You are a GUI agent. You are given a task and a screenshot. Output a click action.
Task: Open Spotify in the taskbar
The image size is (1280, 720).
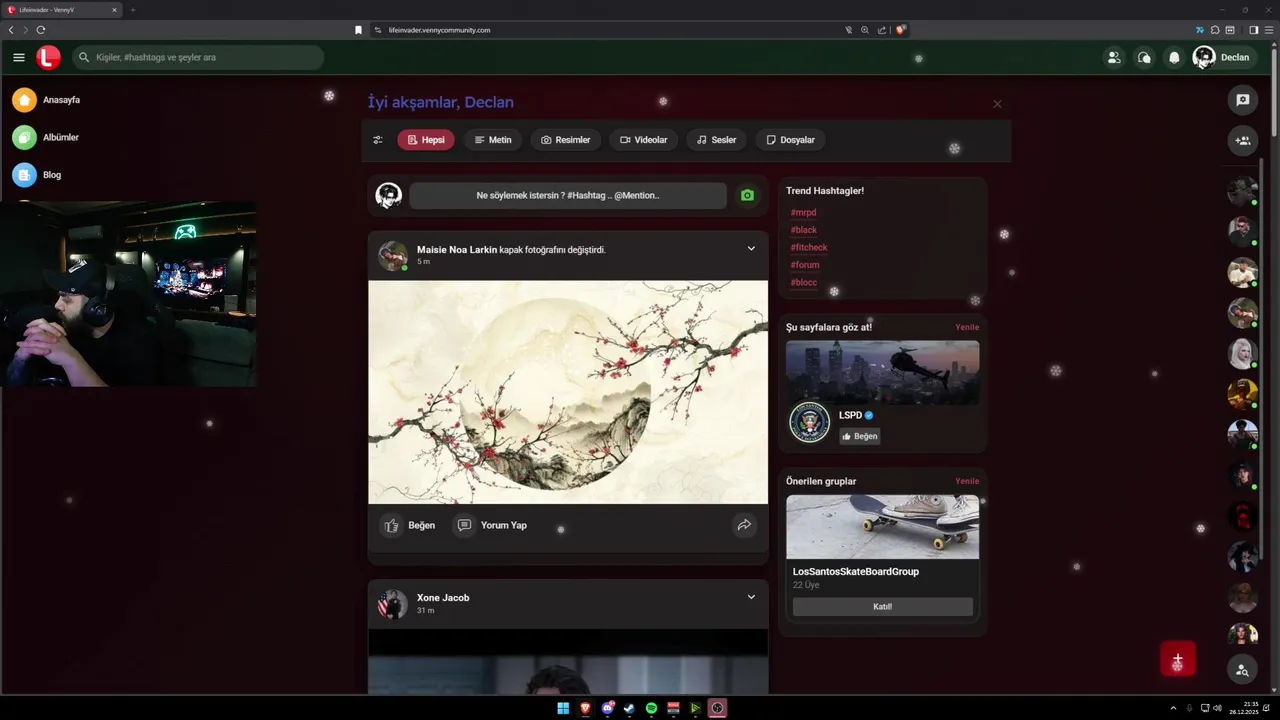pos(651,708)
